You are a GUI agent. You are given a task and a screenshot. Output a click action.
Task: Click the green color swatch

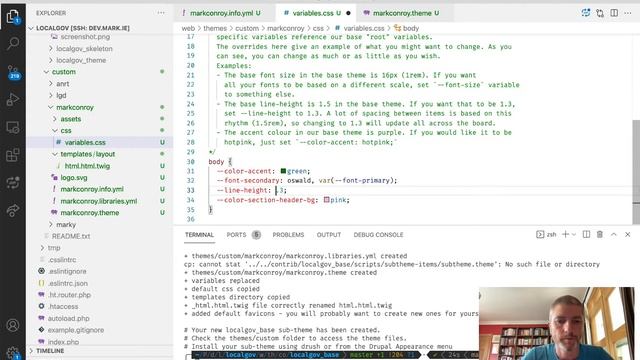point(283,171)
